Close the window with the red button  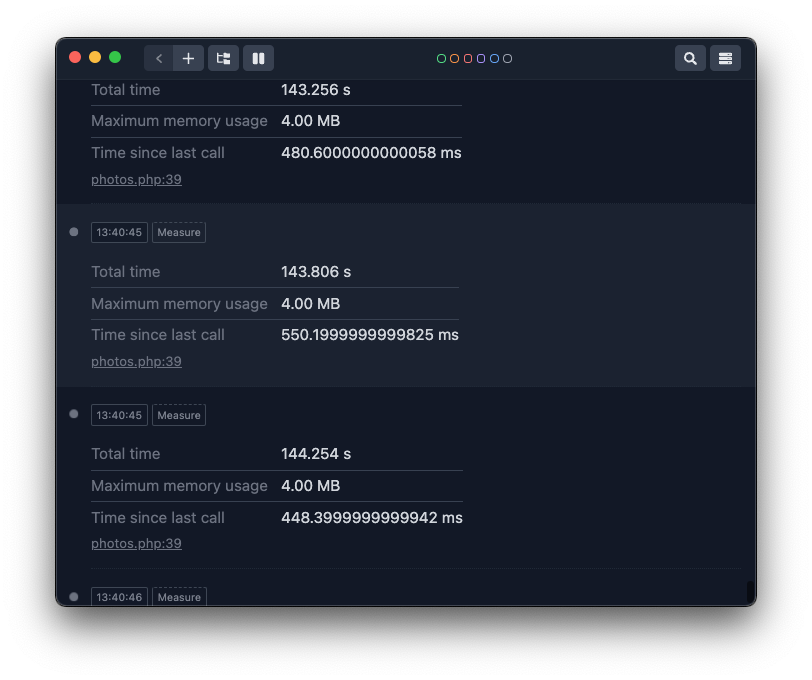pos(75,57)
